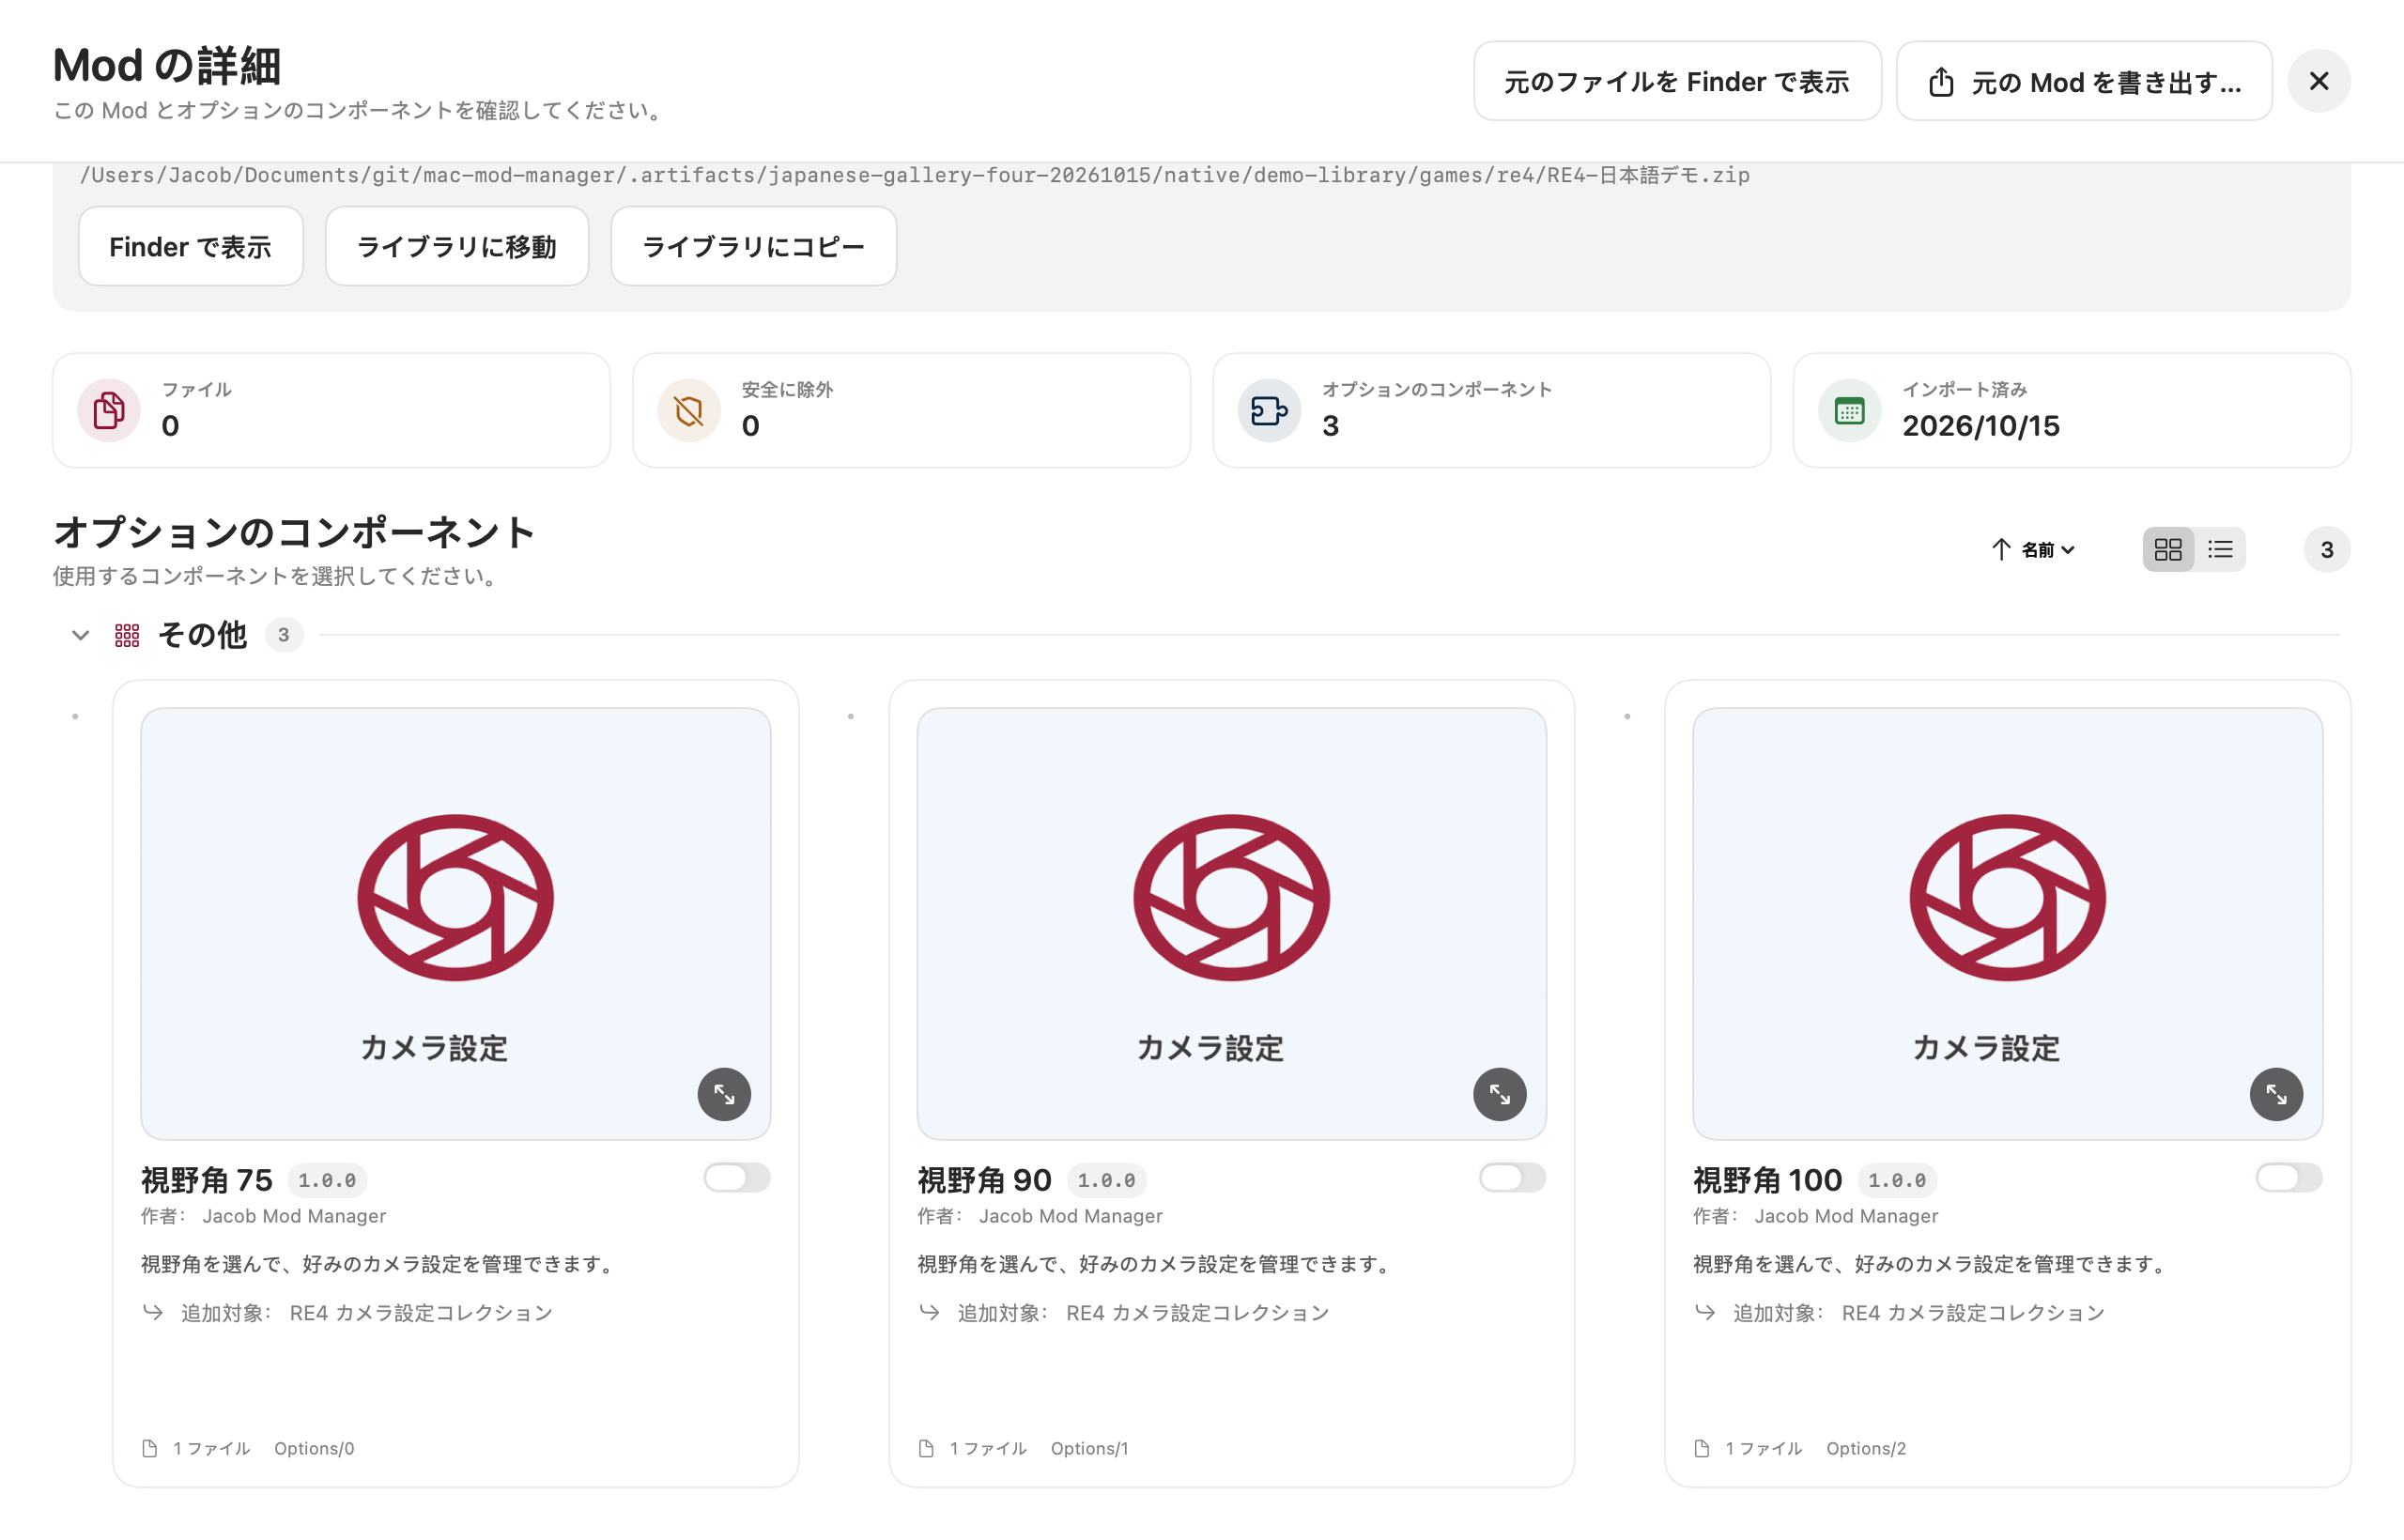Image resolution: width=2404 pixels, height=1540 pixels.
Task: Click the 2026/10/15 import date value
Action: [x=1981, y=426]
